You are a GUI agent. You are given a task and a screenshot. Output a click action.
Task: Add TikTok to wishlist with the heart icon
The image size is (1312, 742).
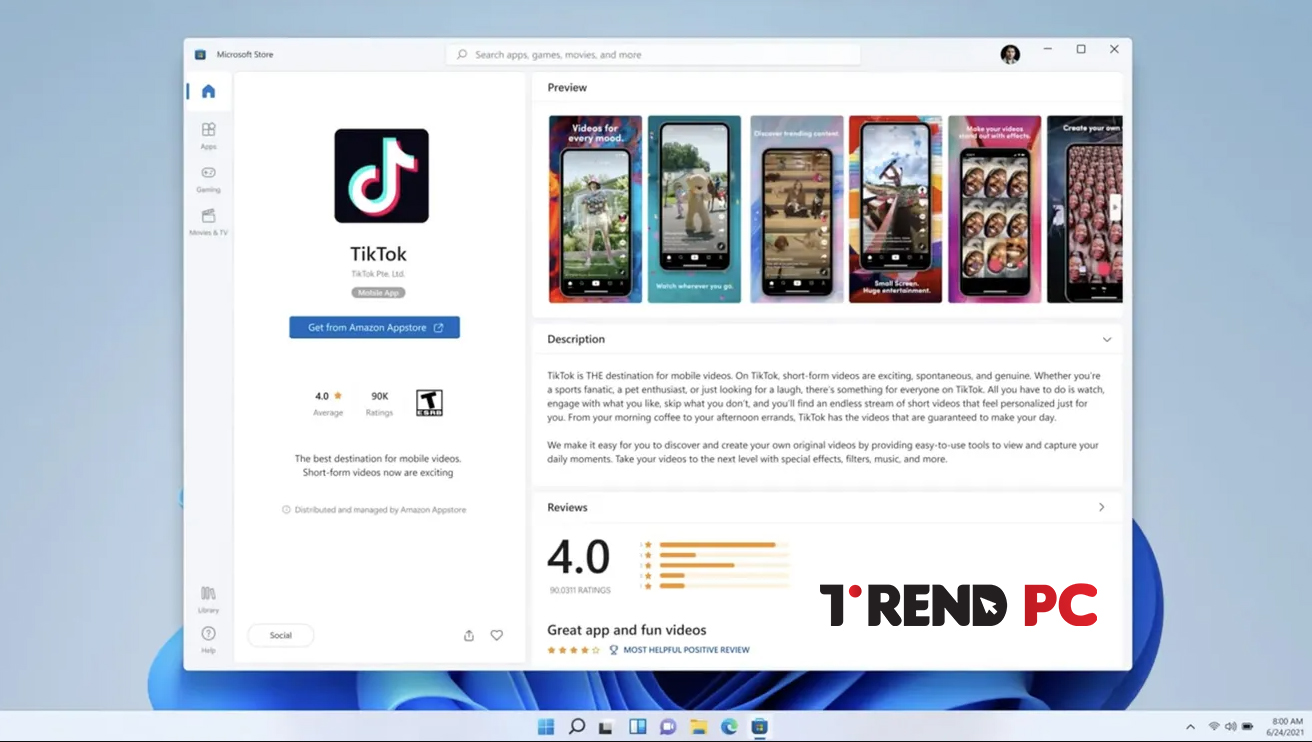point(496,635)
